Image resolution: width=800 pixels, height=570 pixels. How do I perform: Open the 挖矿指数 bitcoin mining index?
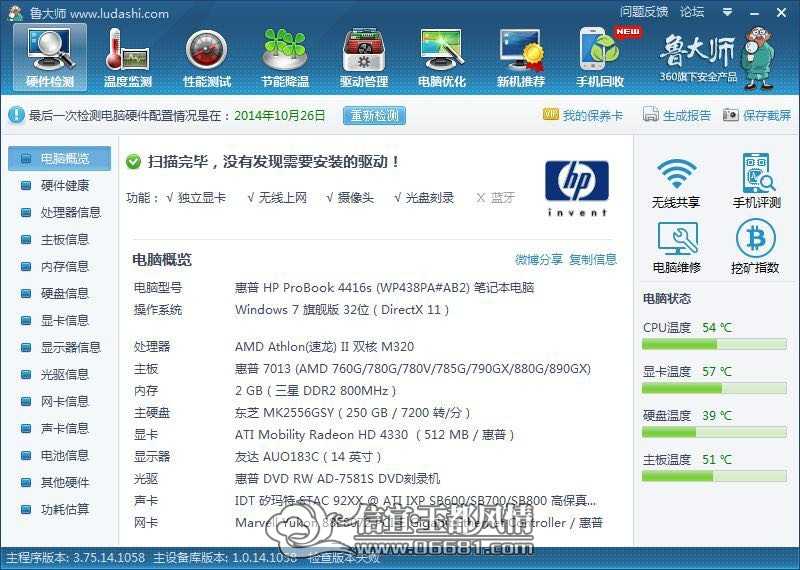(x=755, y=247)
